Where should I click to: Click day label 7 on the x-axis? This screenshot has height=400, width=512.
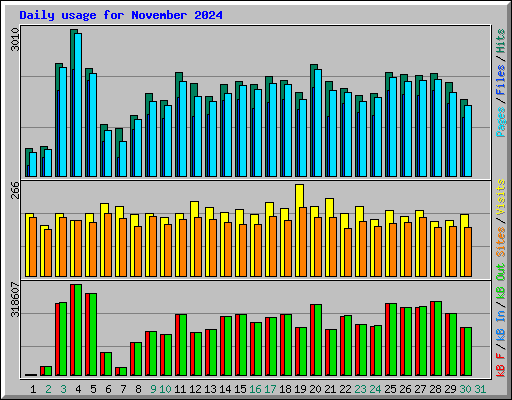click(123, 389)
